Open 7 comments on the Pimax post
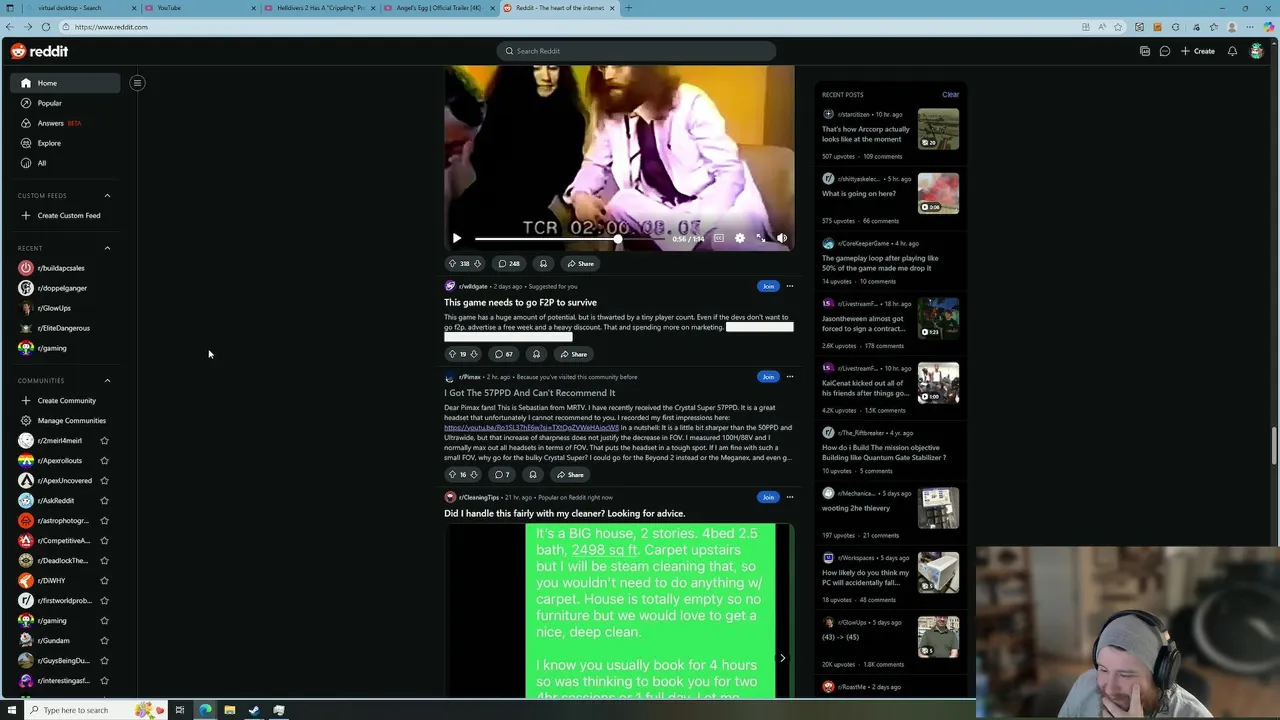The image size is (1280, 720). coord(502,475)
